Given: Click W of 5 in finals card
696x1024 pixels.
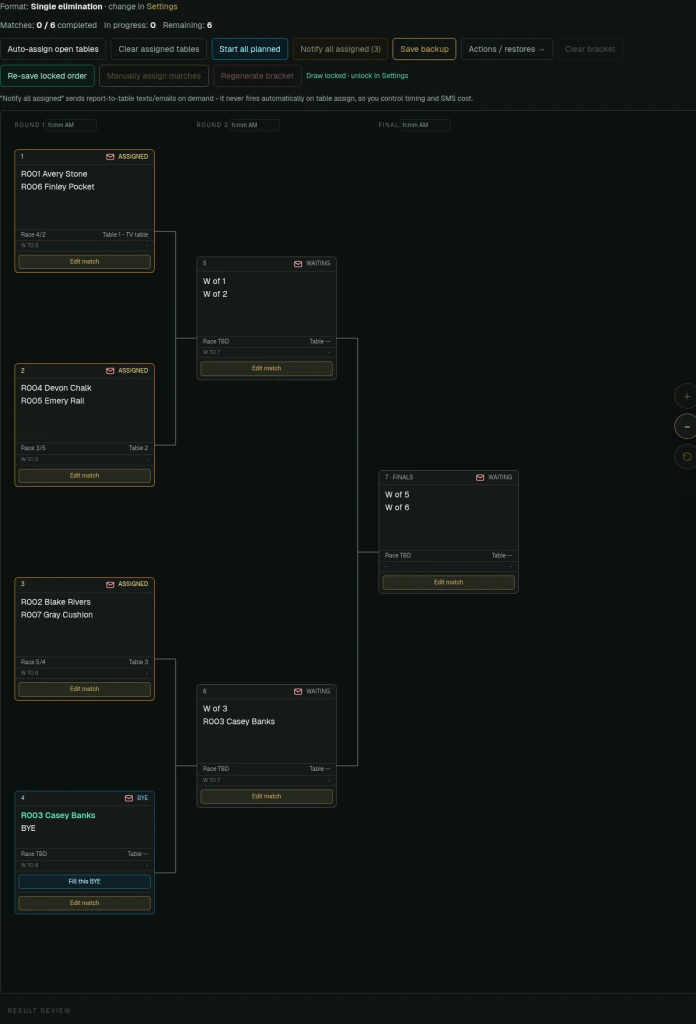Looking at the screenshot, I should click(397, 495).
